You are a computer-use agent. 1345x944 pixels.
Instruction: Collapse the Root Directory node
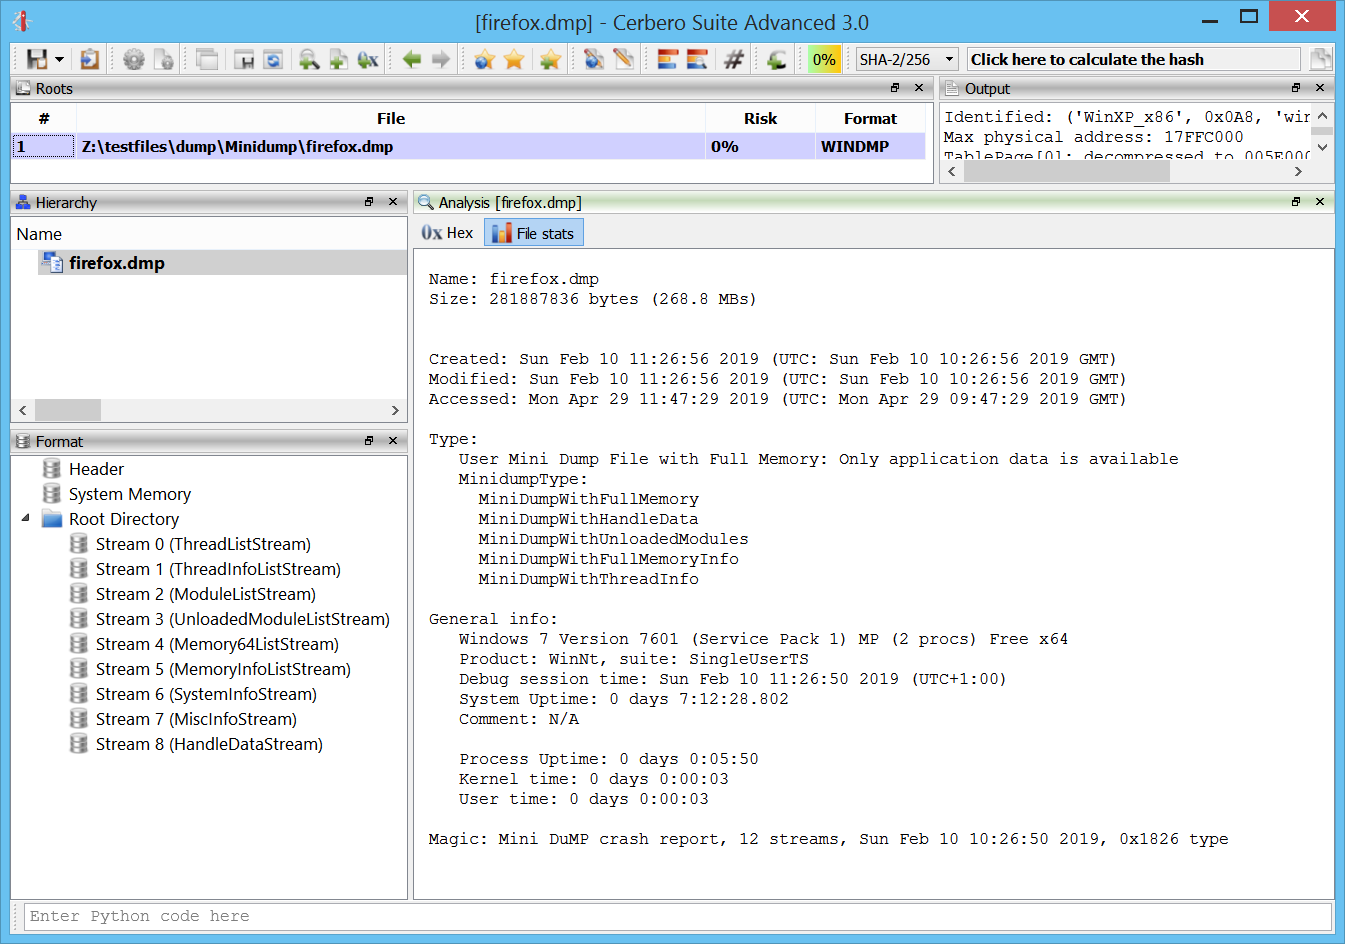[x=25, y=518]
